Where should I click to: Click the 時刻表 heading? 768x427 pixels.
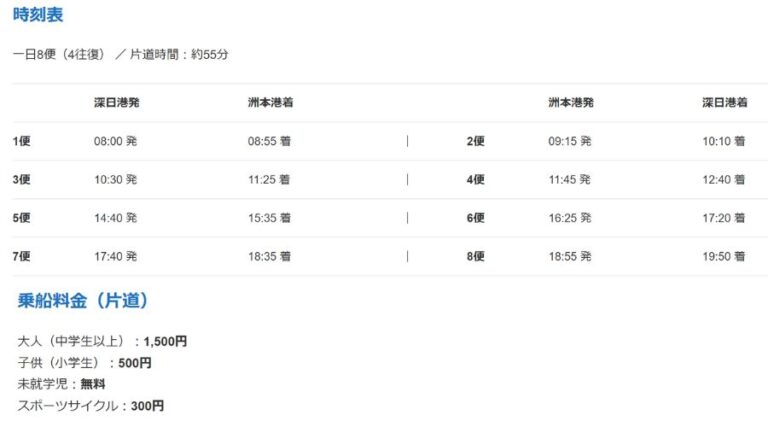click(x=40, y=15)
